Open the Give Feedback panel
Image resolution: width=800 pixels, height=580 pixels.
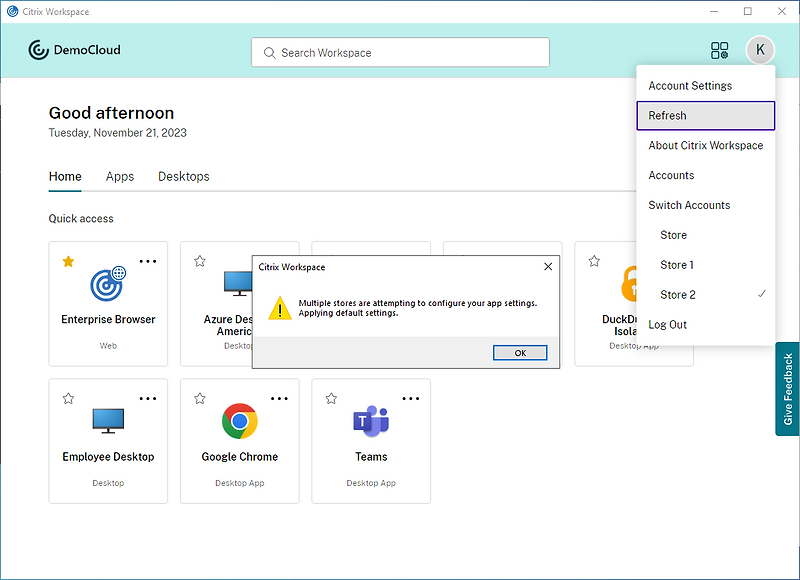[x=786, y=388]
